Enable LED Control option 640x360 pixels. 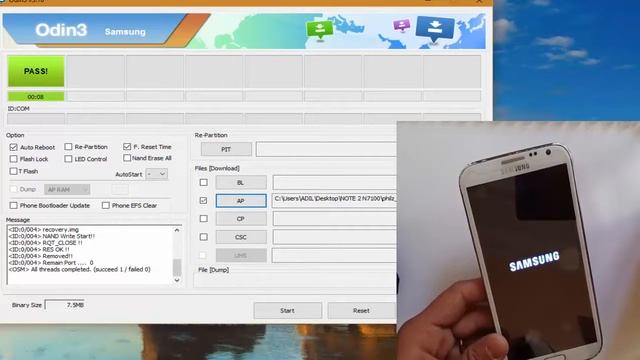68,159
